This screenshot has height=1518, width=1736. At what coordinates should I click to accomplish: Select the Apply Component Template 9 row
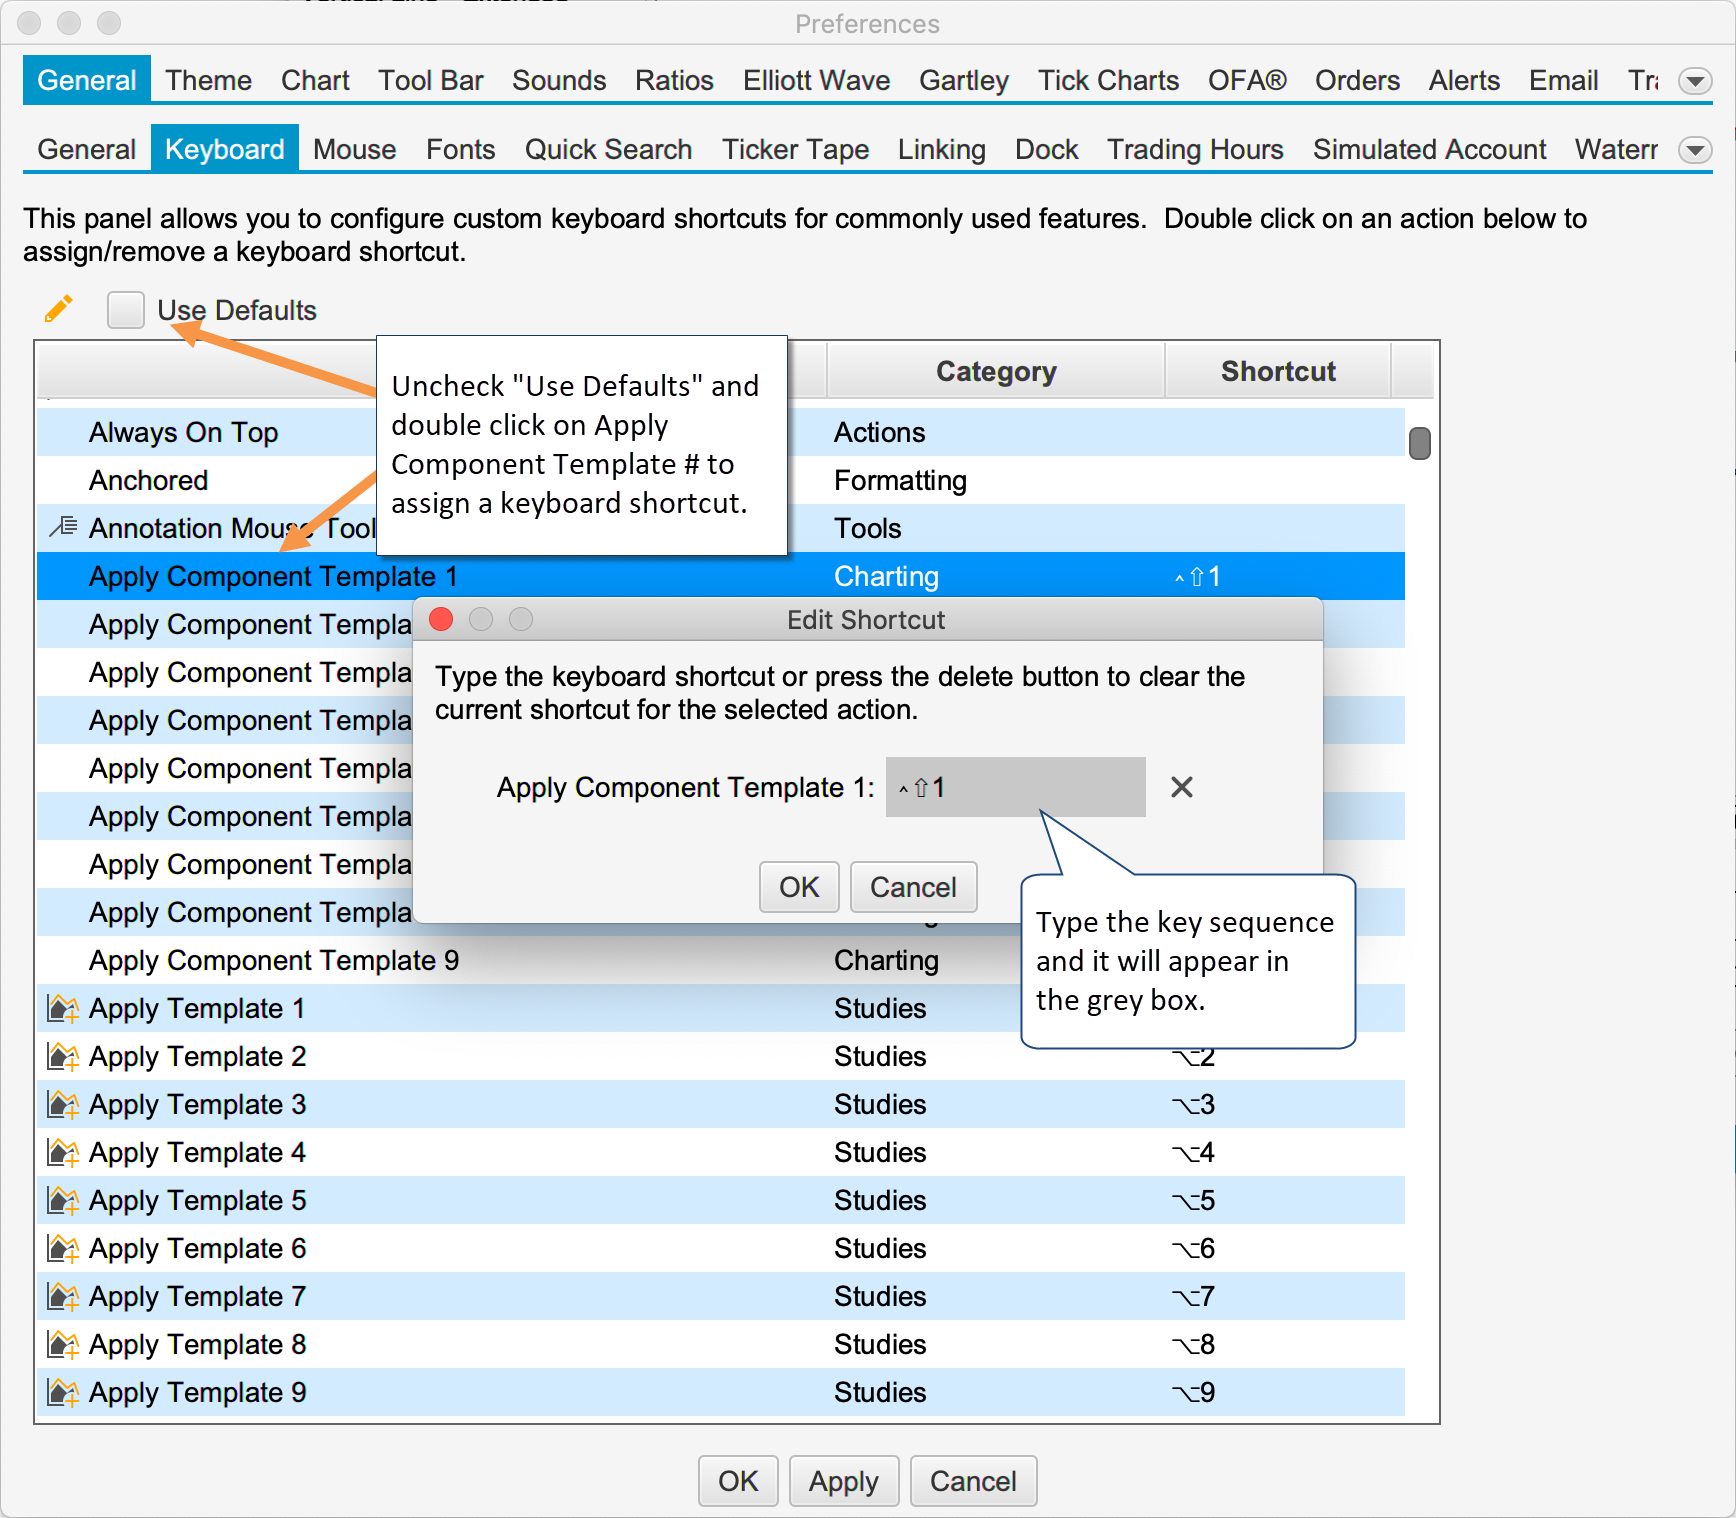(x=273, y=960)
